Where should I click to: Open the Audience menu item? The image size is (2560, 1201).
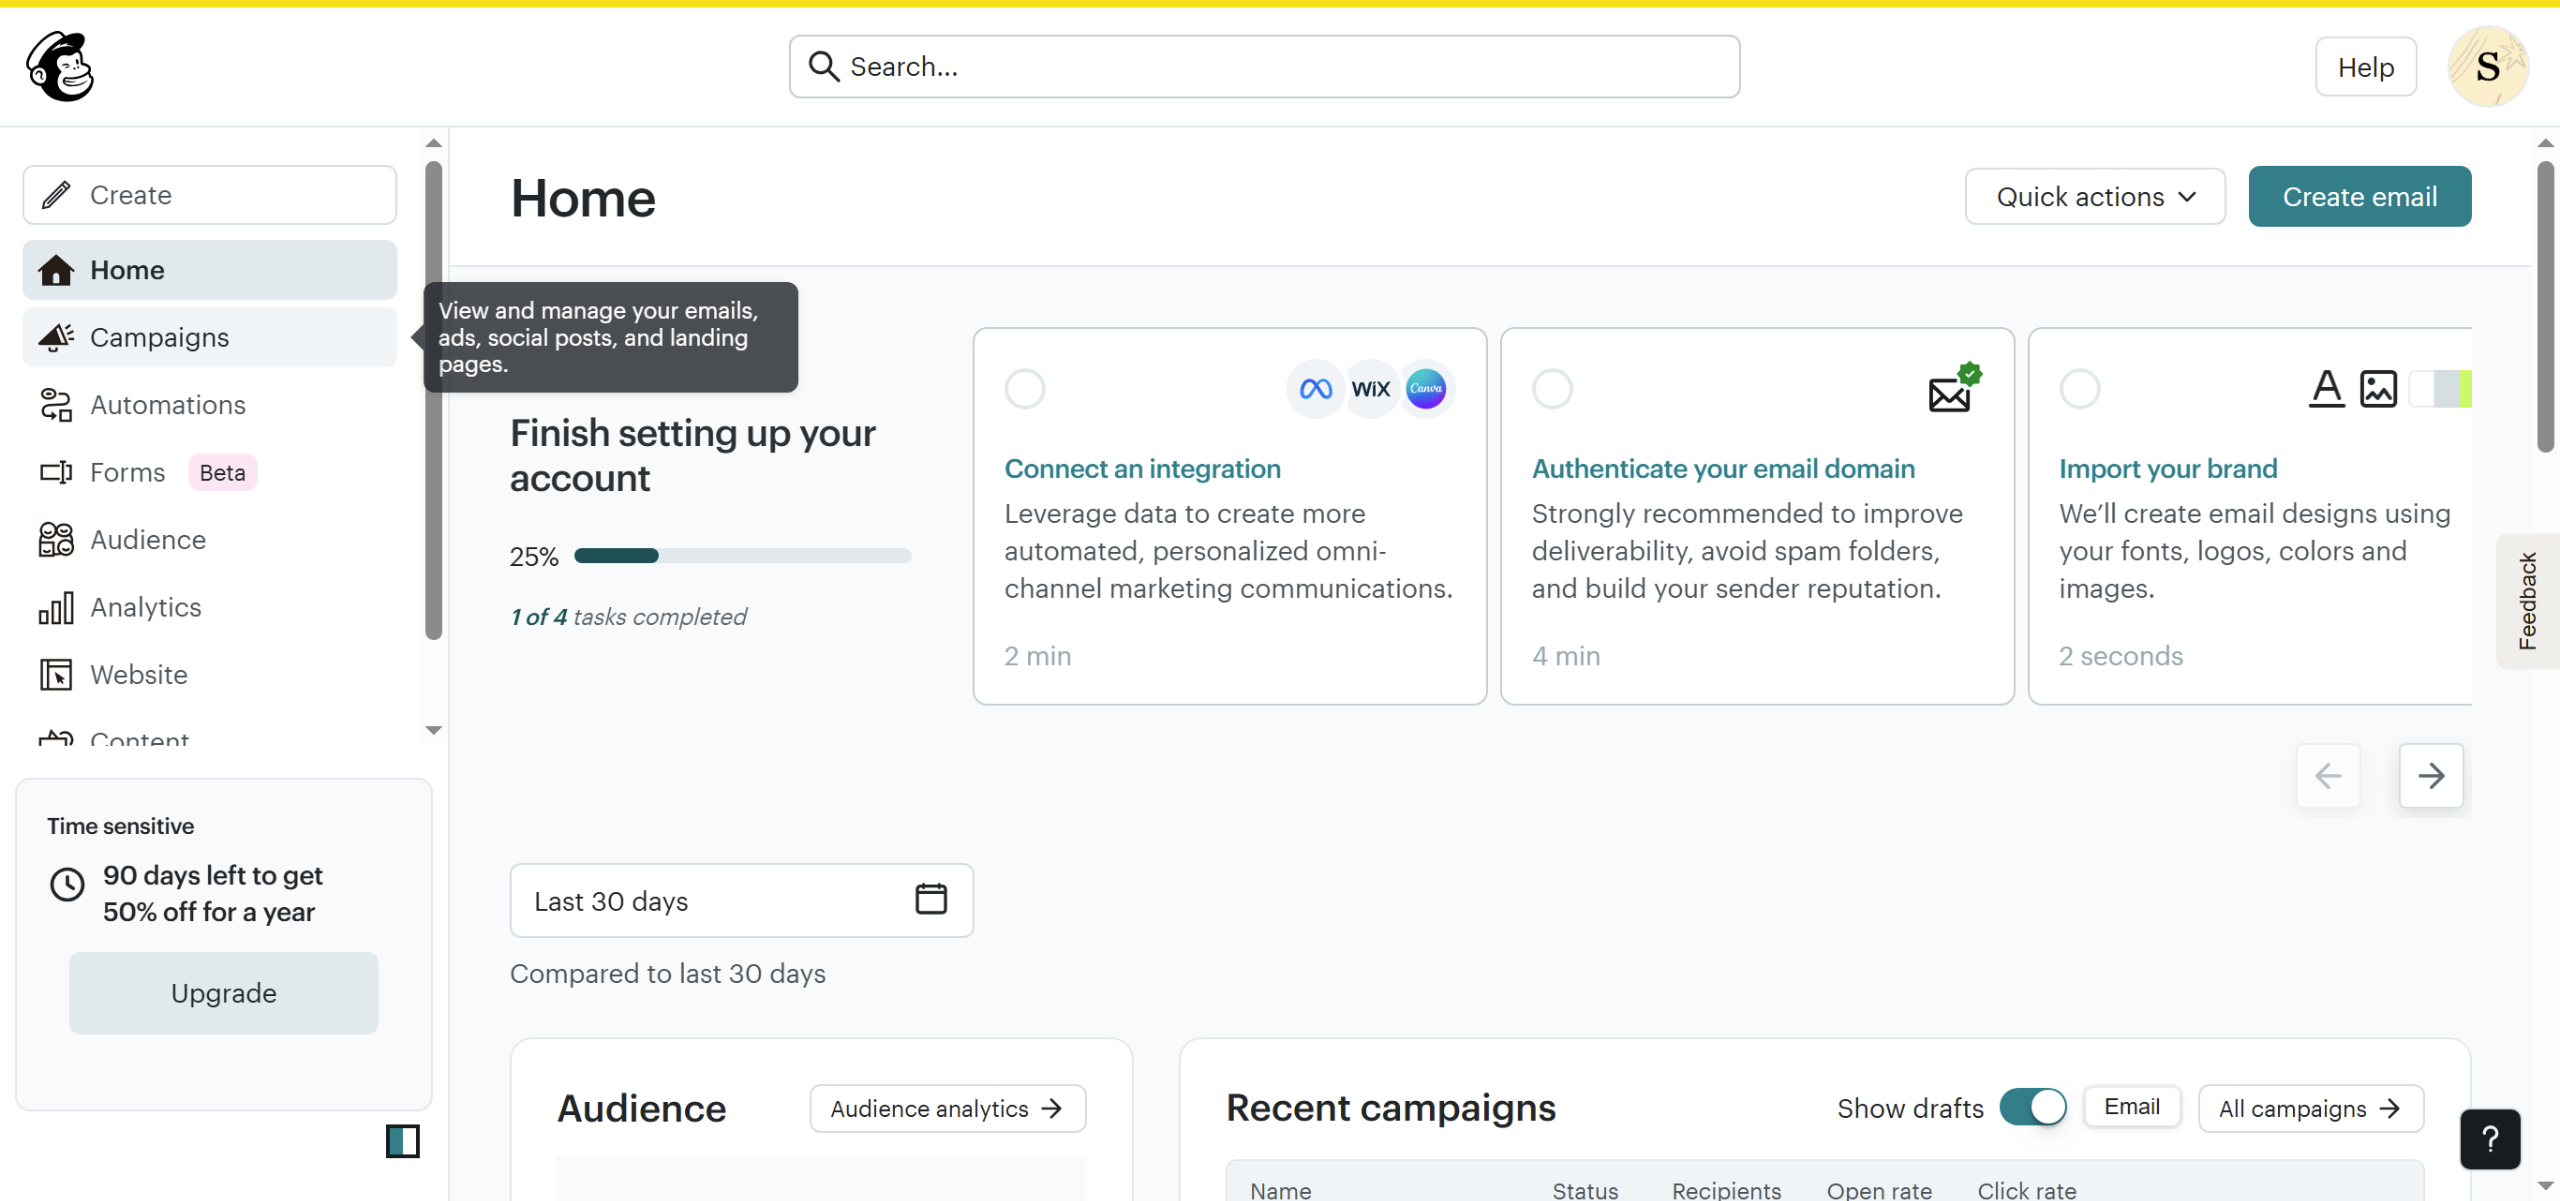pos(148,540)
